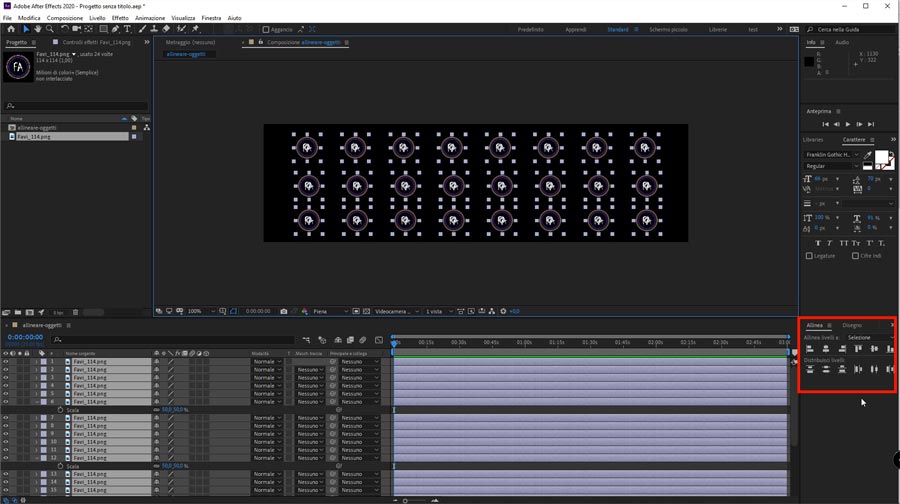The height and width of the screenshot is (504, 900).
Task: Open the Livello menu
Action: tap(97, 18)
